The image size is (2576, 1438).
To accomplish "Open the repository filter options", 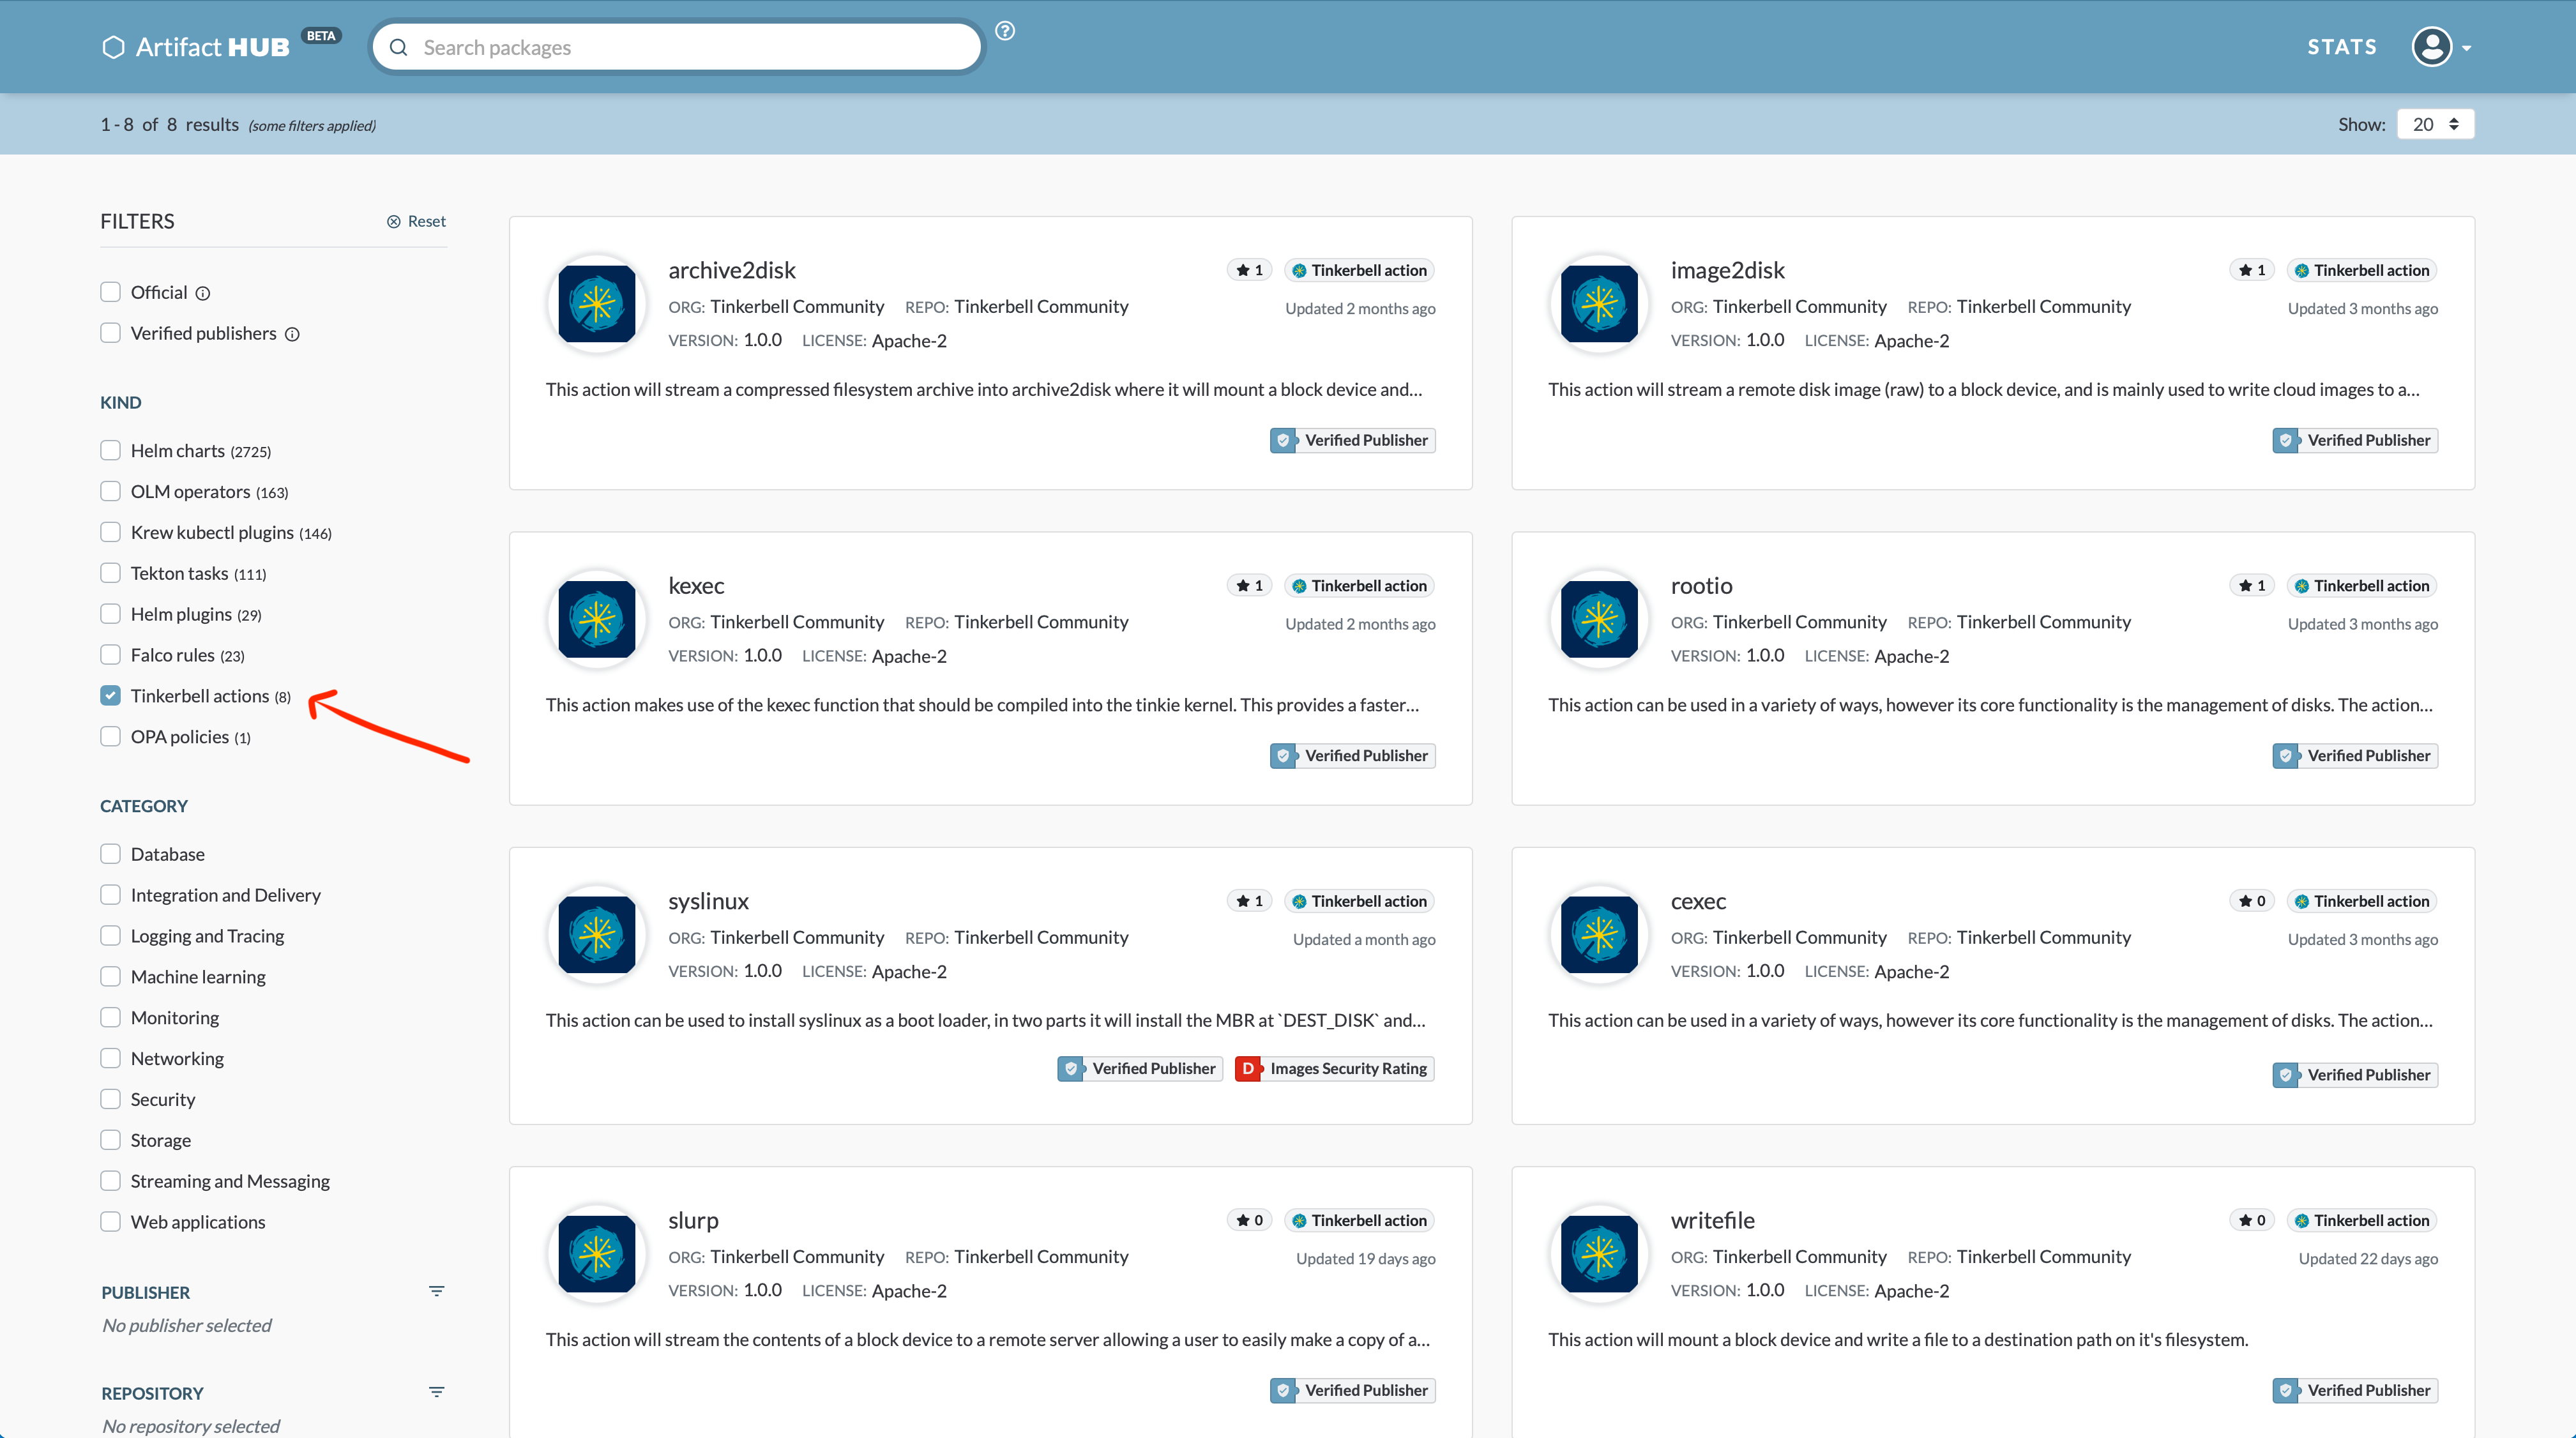I will click(437, 1391).
